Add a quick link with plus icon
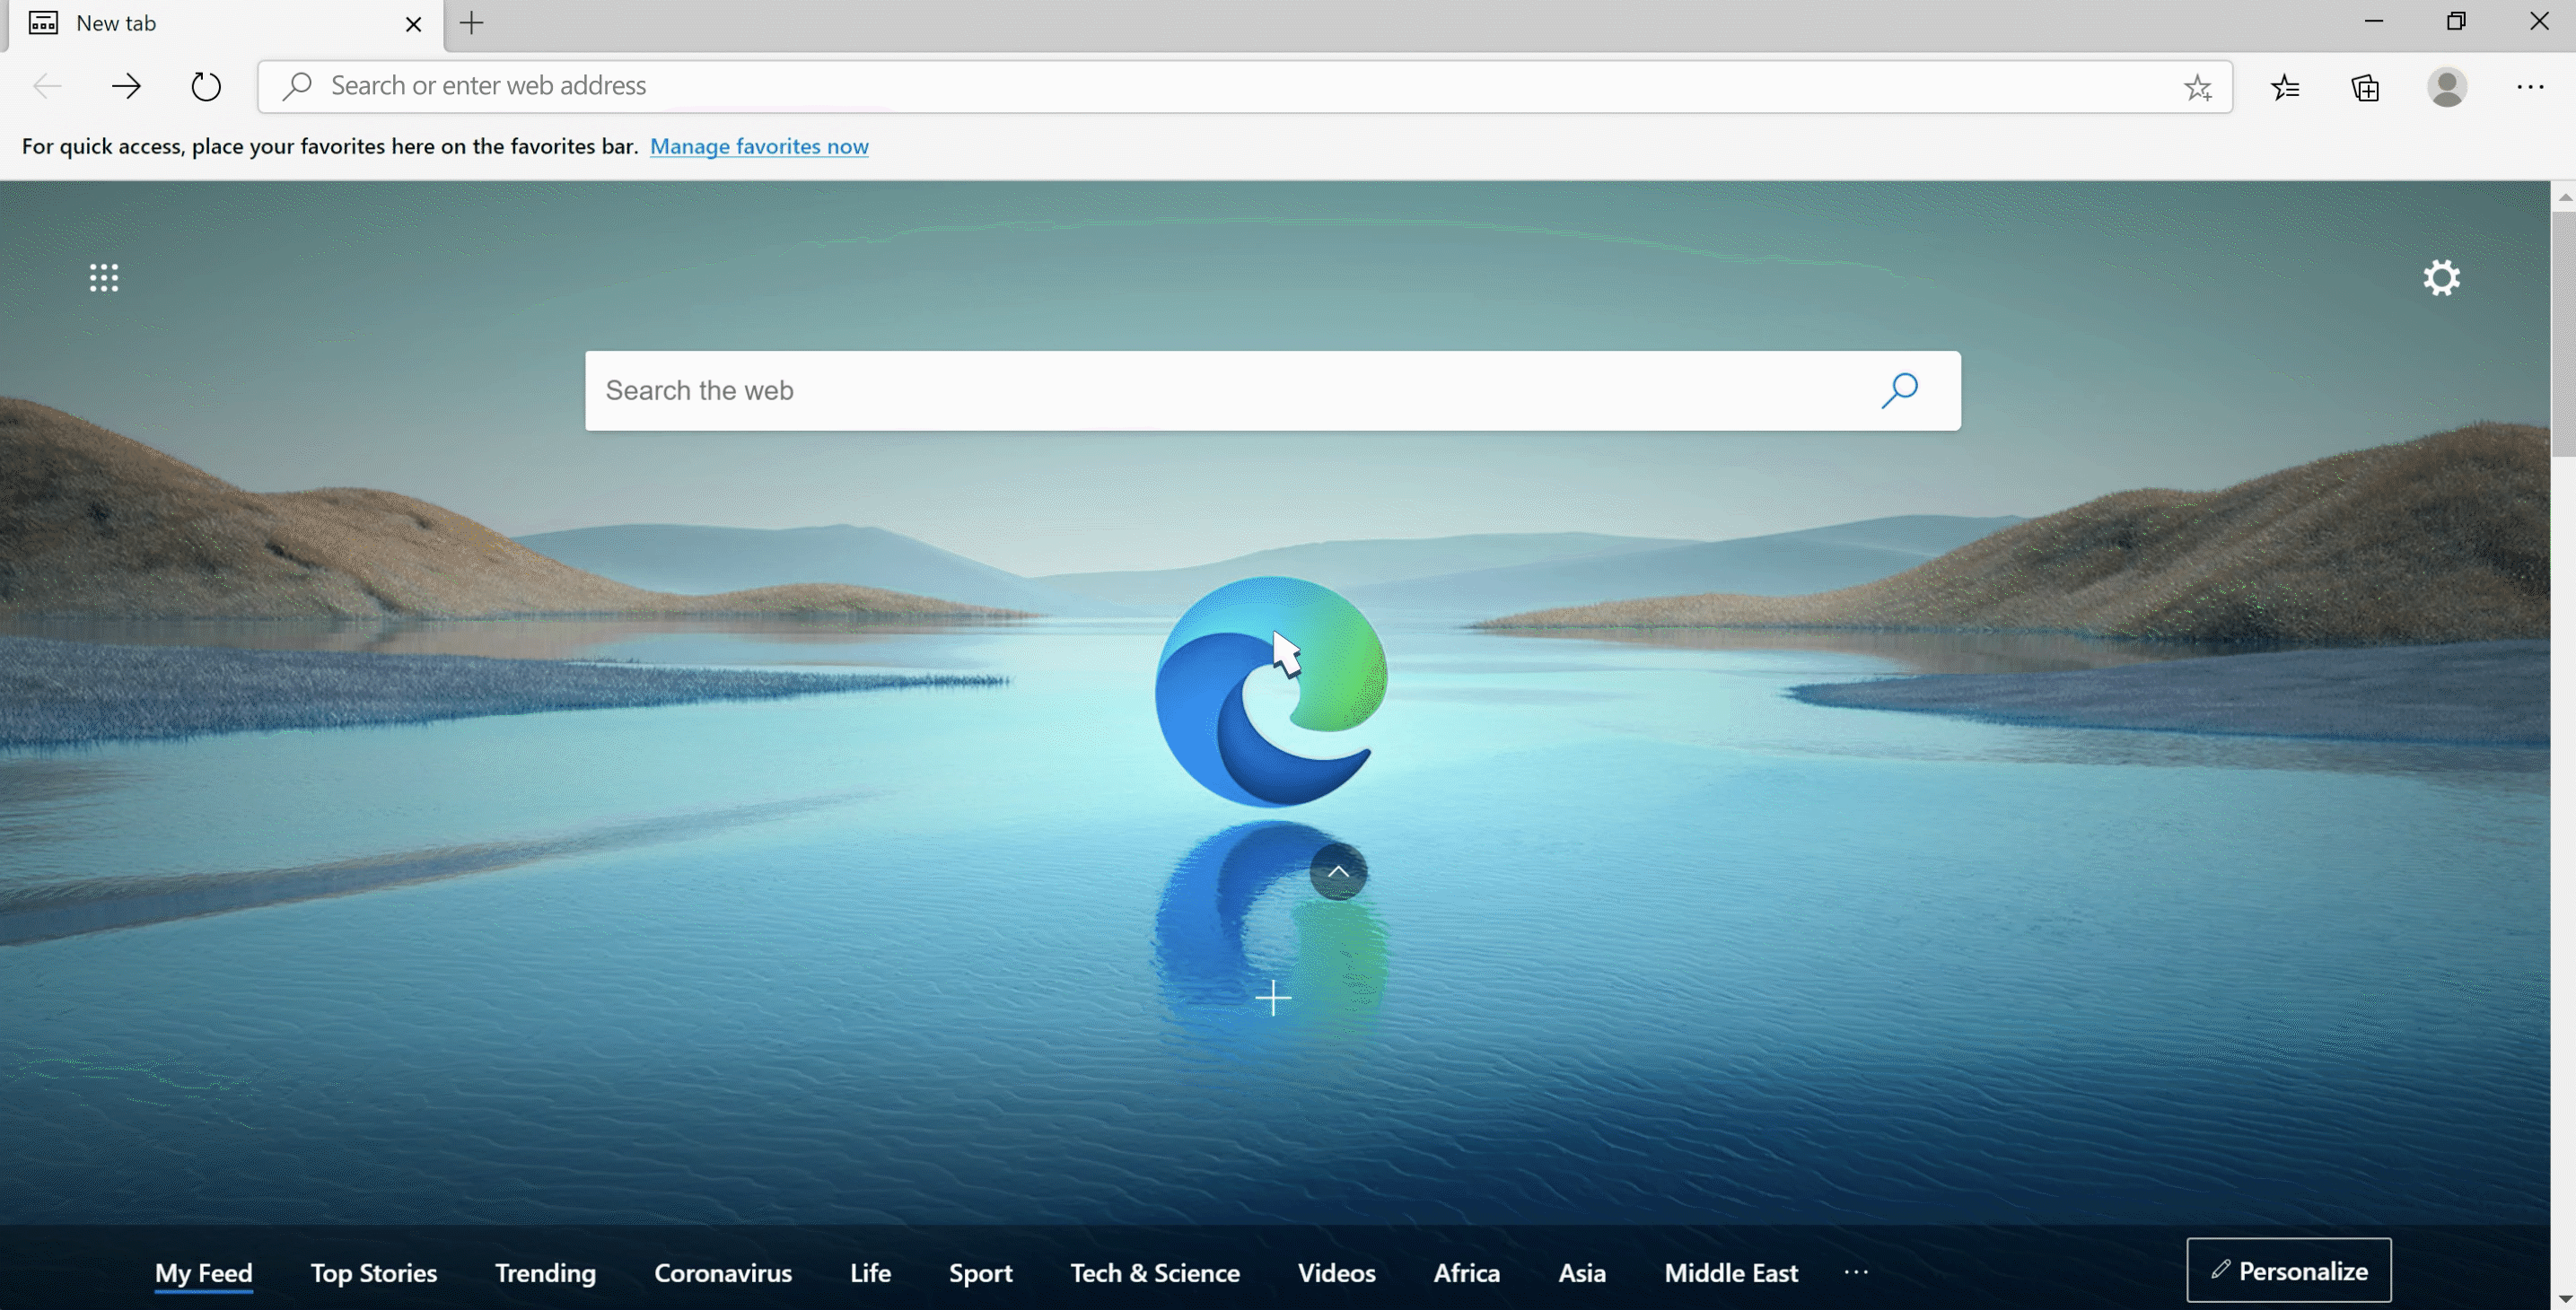Image resolution: width=2576 pixels, height=1310 pixels. (1273, 998)
